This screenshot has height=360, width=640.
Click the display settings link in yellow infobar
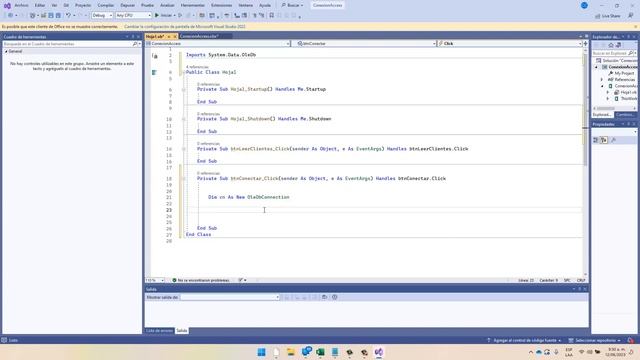[185, 27]
